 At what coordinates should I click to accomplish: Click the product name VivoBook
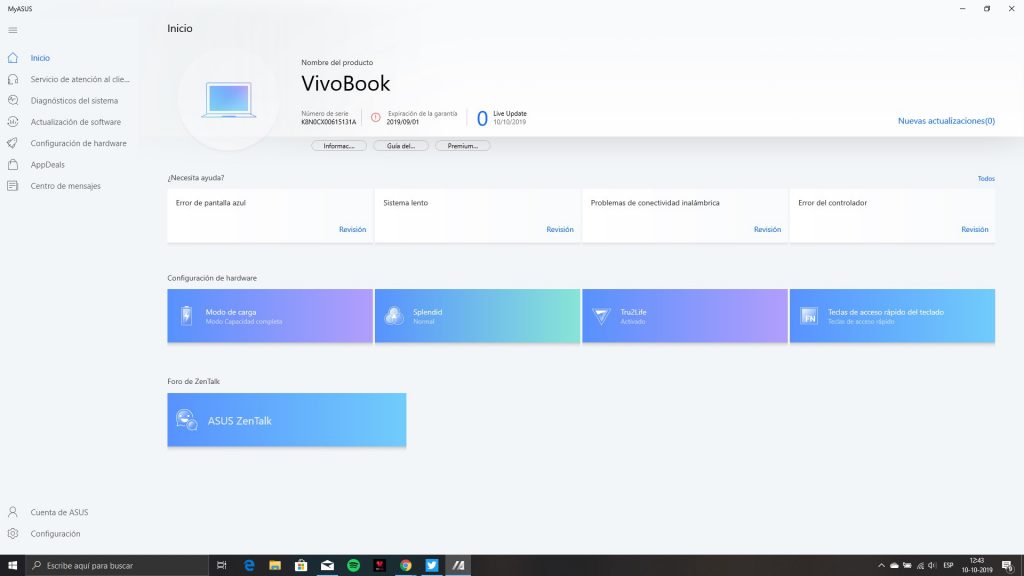click(x=345, y=84)
